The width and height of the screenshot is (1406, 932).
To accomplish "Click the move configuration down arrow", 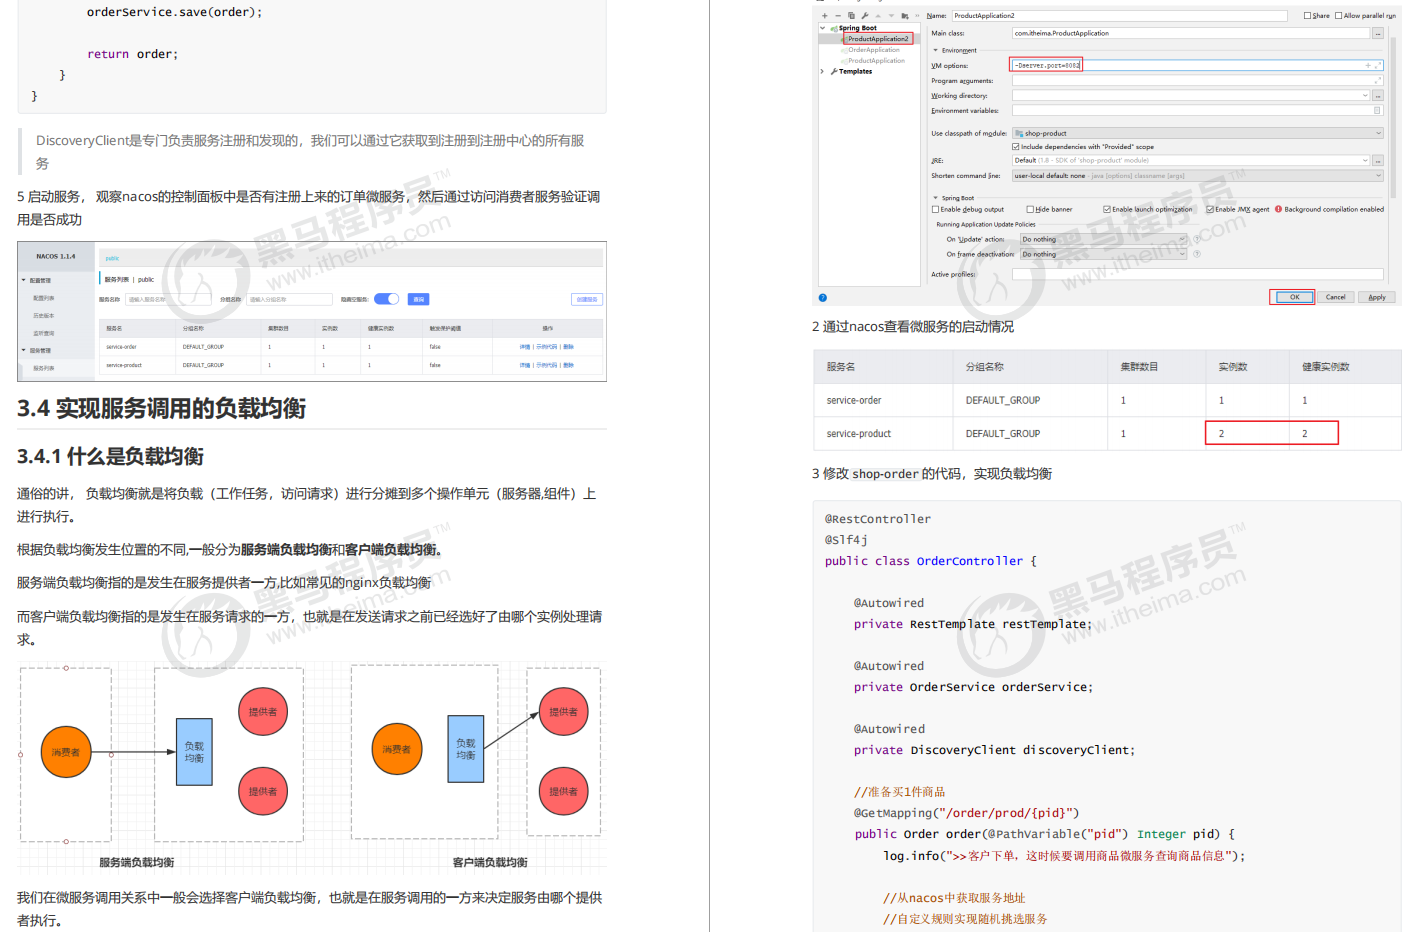I will (x=891, y=16).
